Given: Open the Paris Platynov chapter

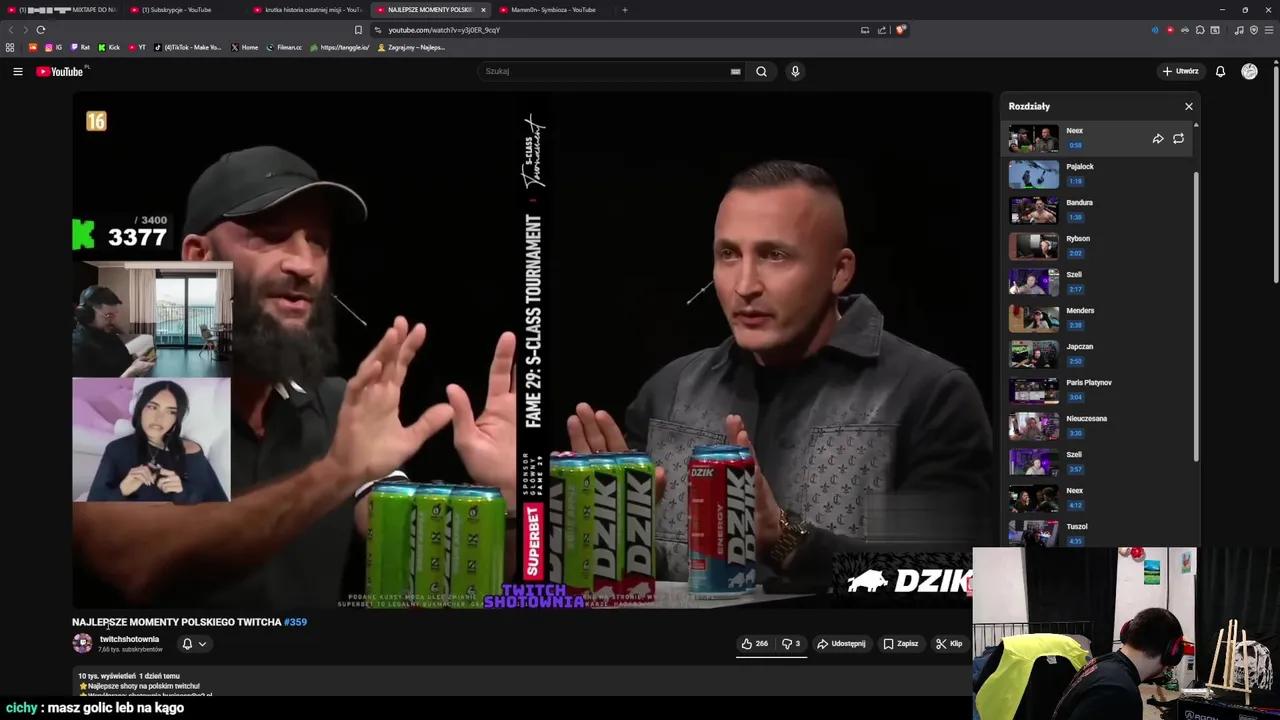Looking at the screenshot, I should tap(1098, 390).
